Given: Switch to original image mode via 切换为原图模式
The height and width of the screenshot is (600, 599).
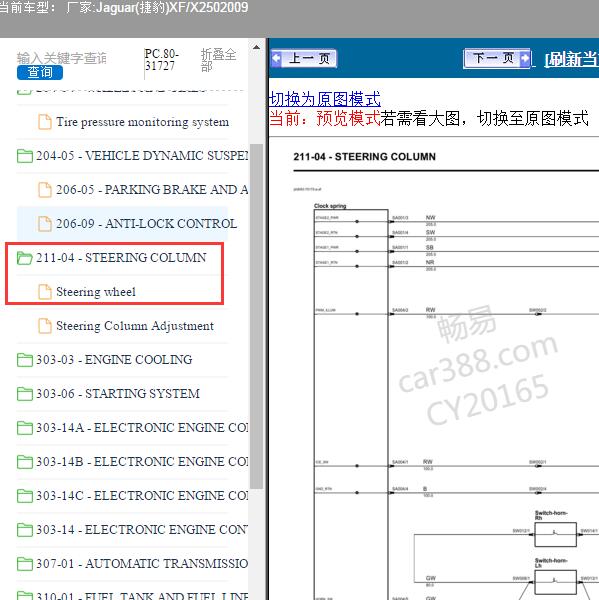Looking at the screenshot, I should 325,99.
